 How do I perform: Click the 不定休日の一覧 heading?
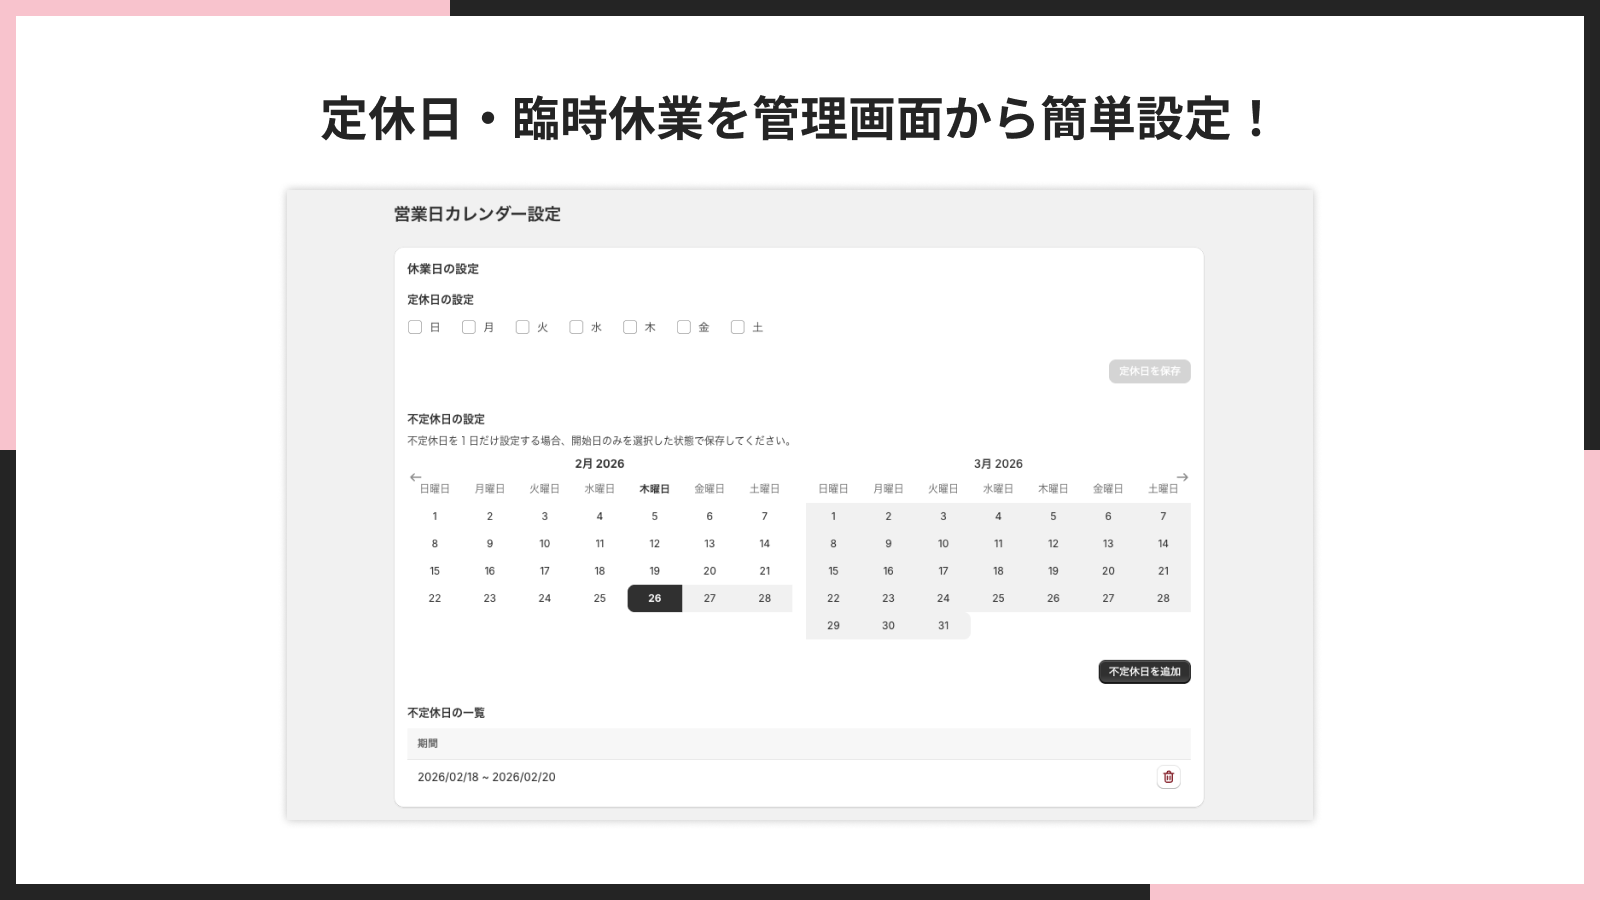click(446, 713)
